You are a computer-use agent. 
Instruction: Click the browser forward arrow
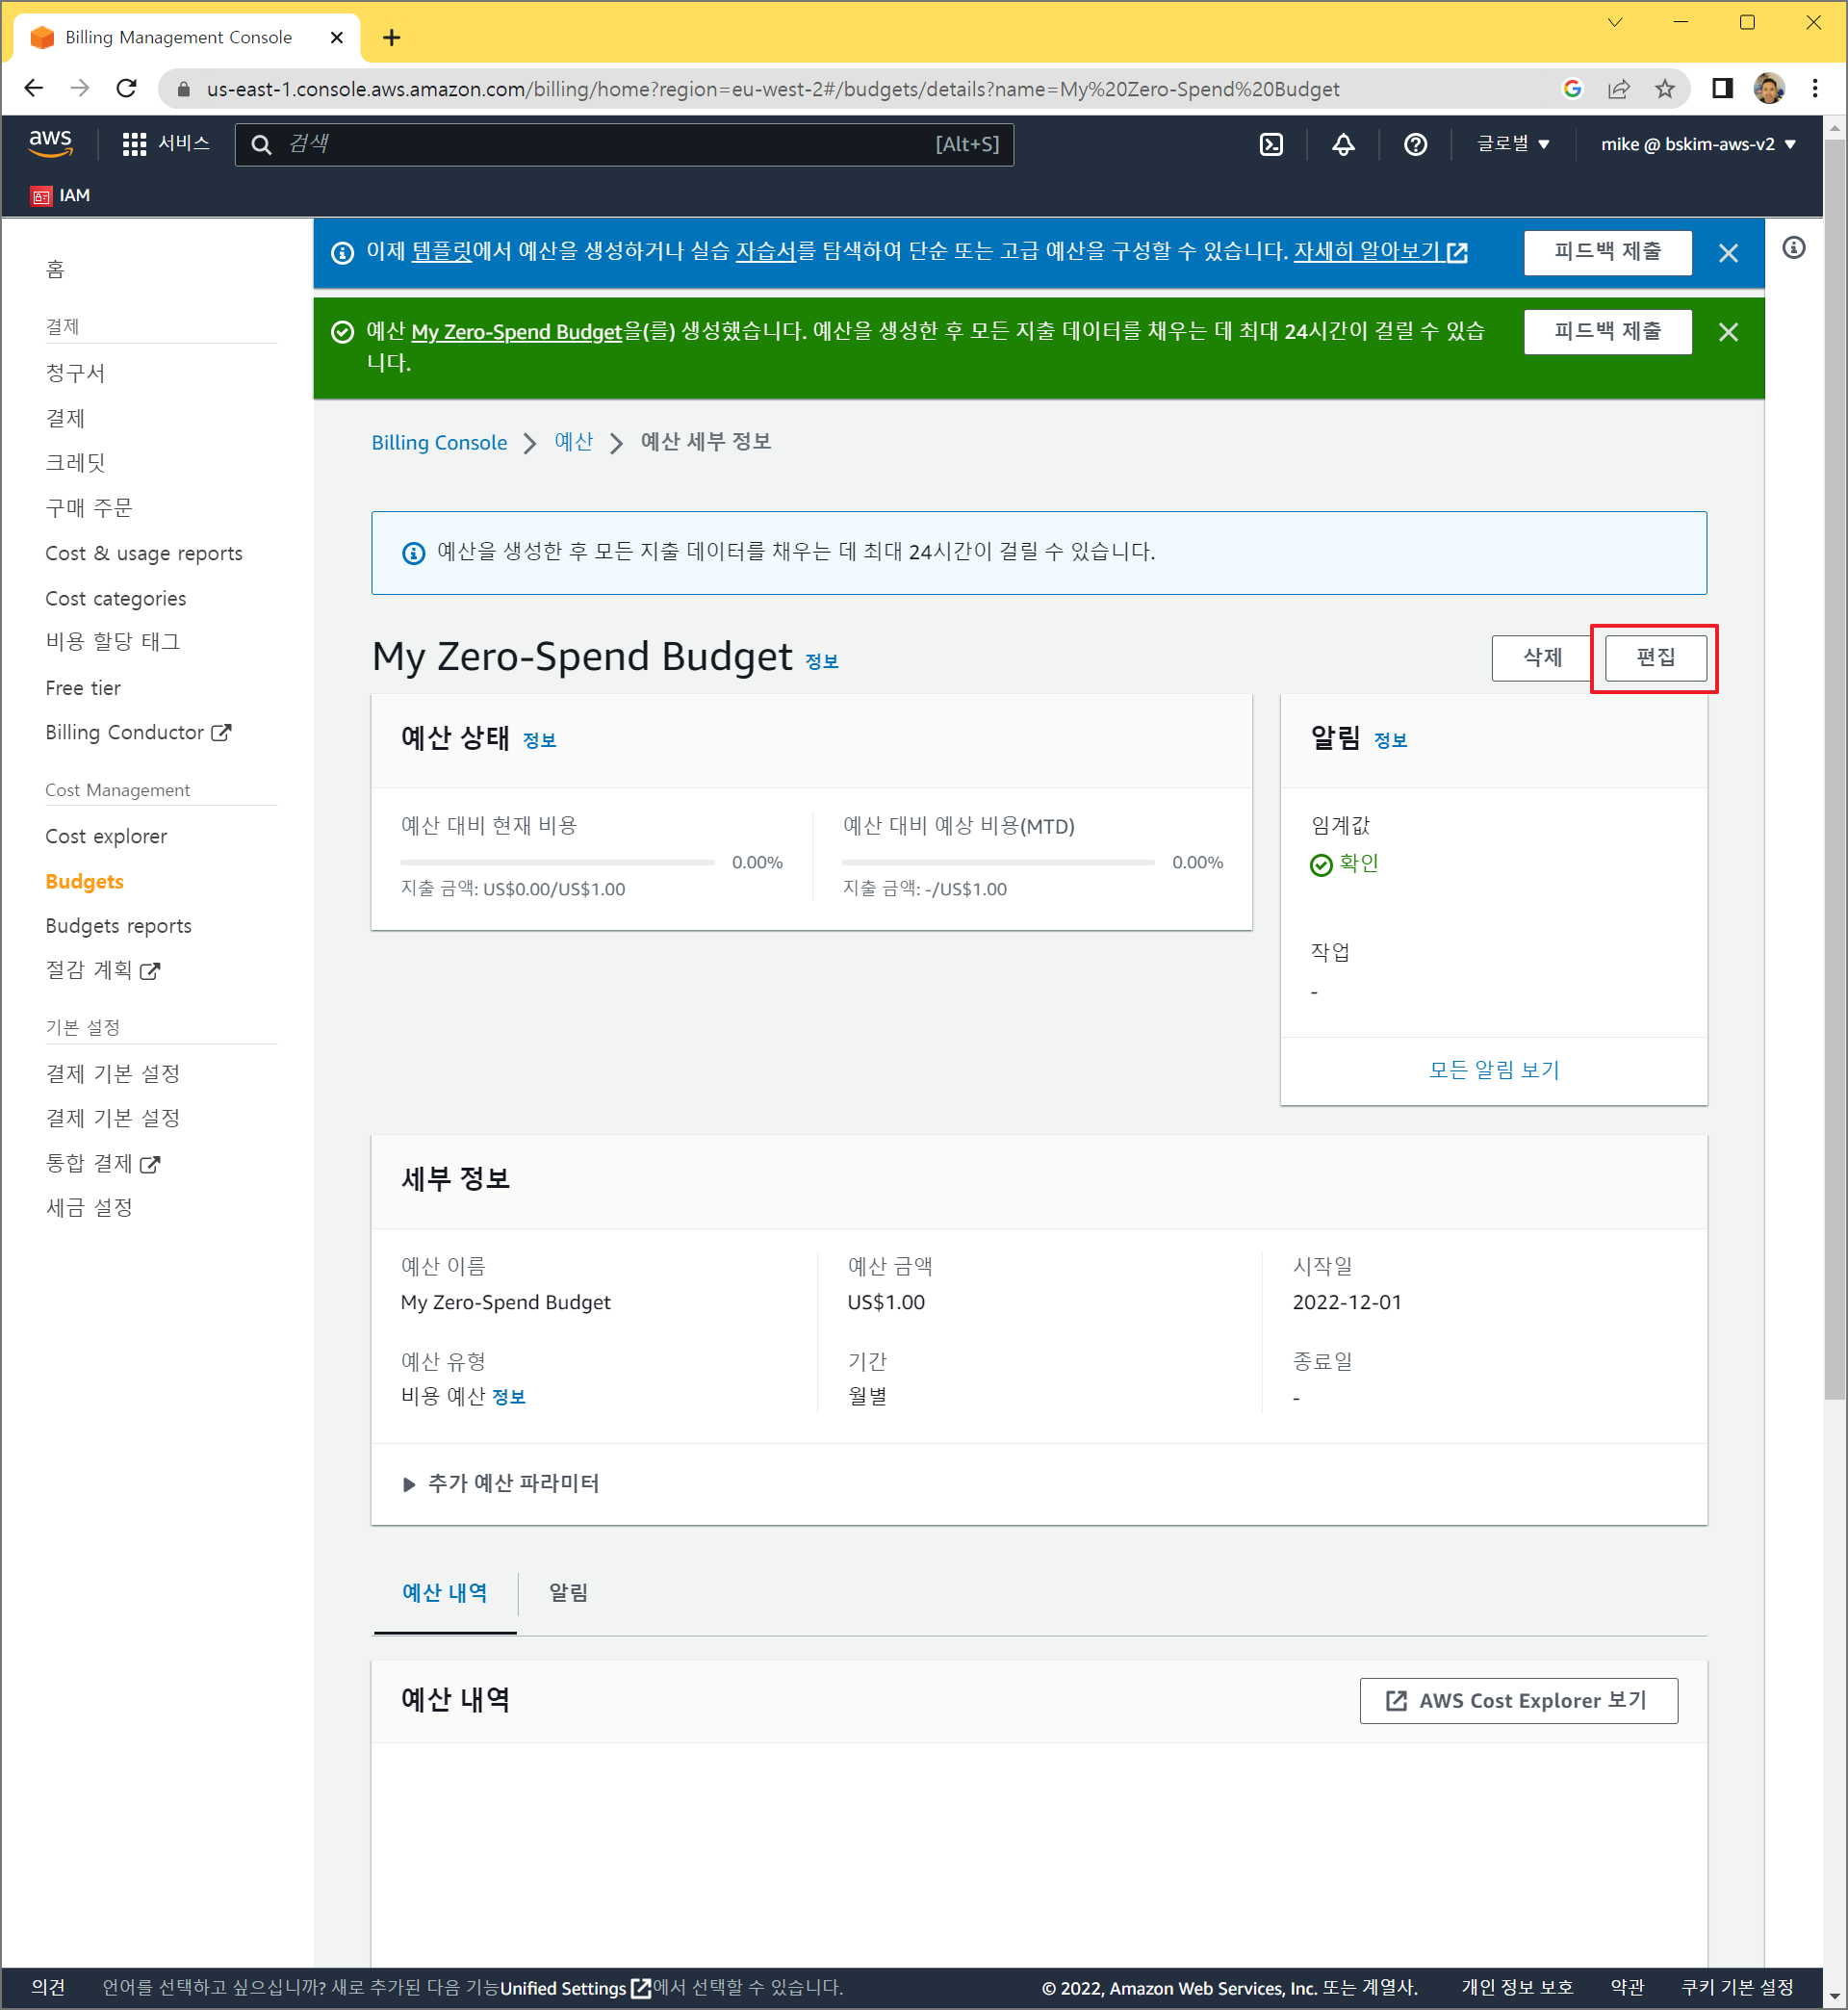pyautogui.click(x=80, y=88)
